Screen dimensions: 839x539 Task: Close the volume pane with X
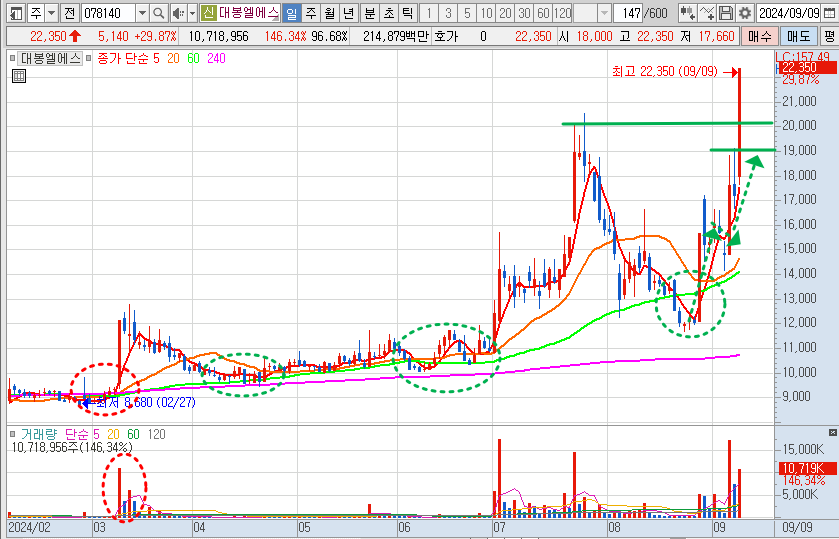pyautogui.click(x=833, y=432)
